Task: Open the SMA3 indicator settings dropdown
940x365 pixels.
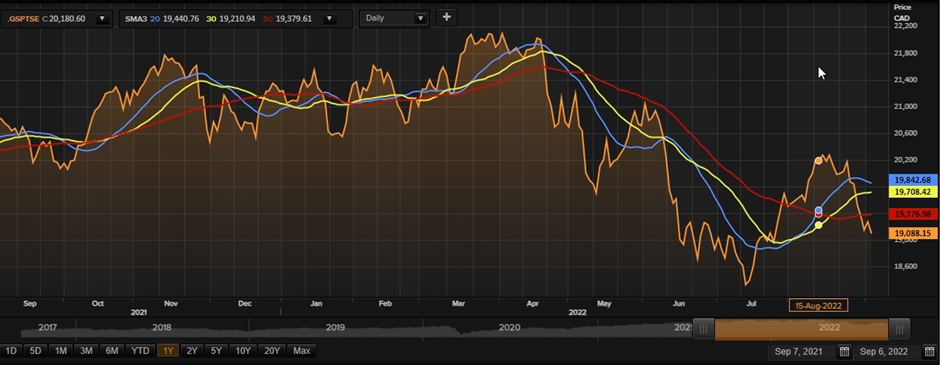Action: (329, 19)
